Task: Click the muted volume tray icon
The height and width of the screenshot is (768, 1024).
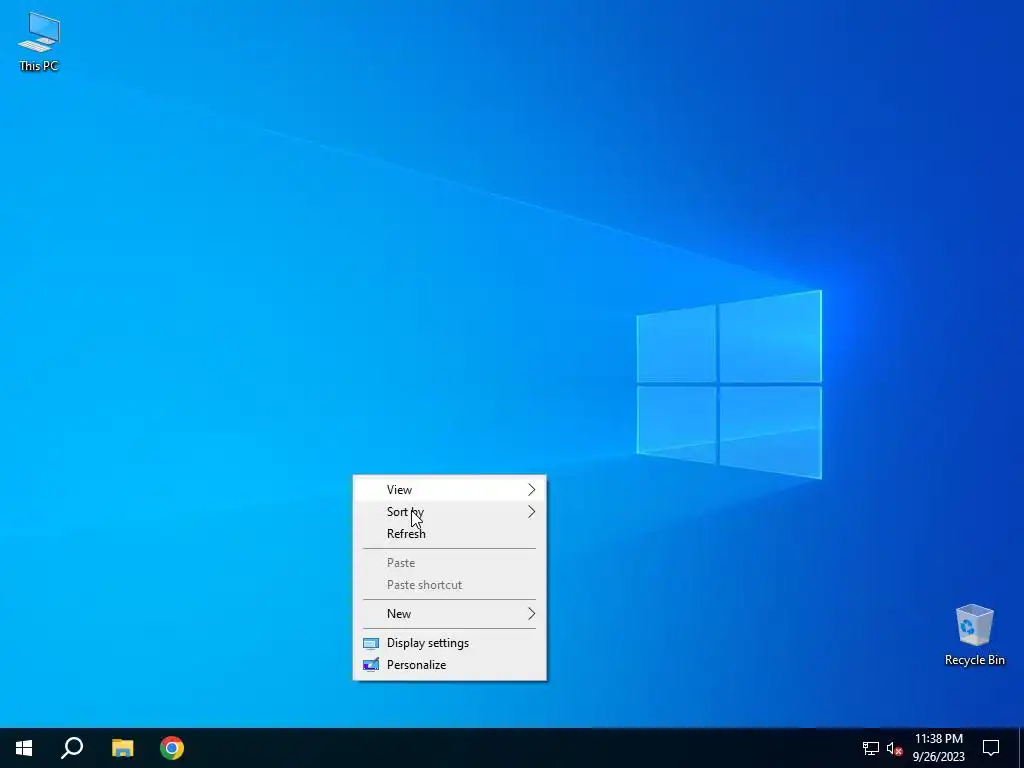Action: pos(895,748)
